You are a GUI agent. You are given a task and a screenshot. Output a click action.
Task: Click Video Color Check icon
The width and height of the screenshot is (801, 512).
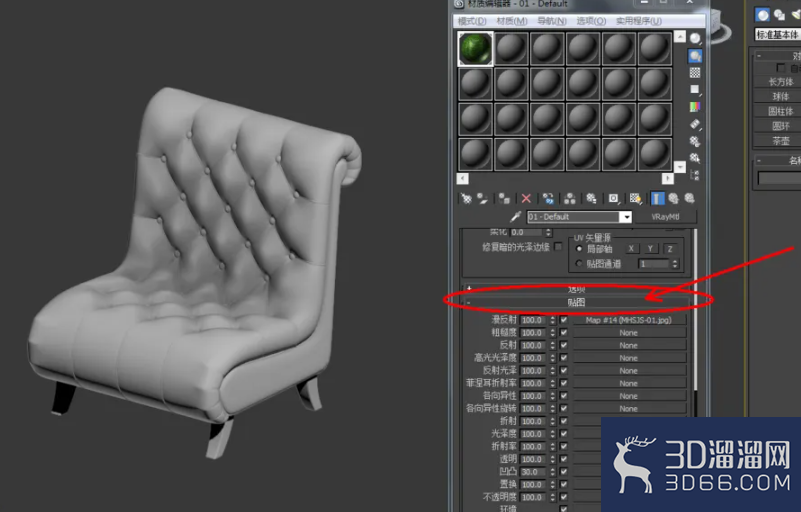[x=695, y=106]
